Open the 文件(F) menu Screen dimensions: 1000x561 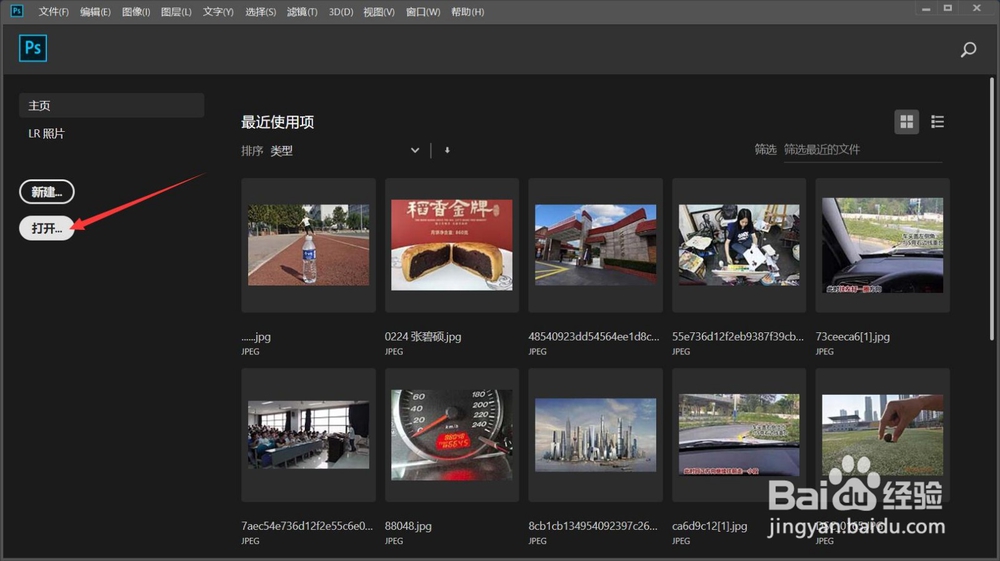pyautogui.click(x=54, y=11)
